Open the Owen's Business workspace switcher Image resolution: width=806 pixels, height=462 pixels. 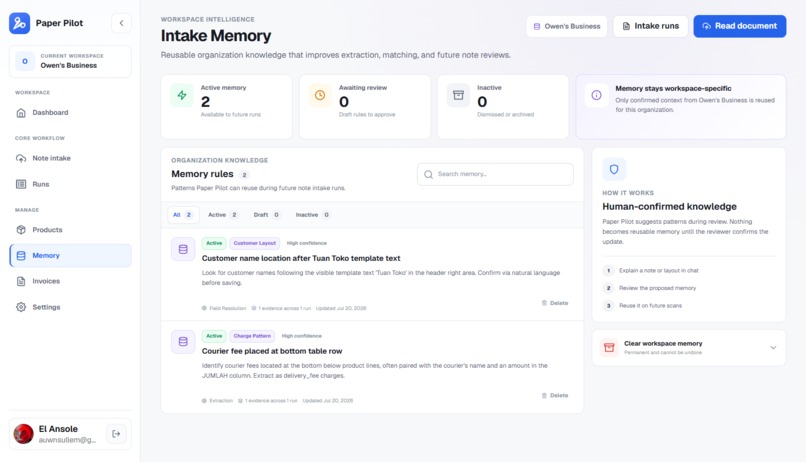click(70, 61)
